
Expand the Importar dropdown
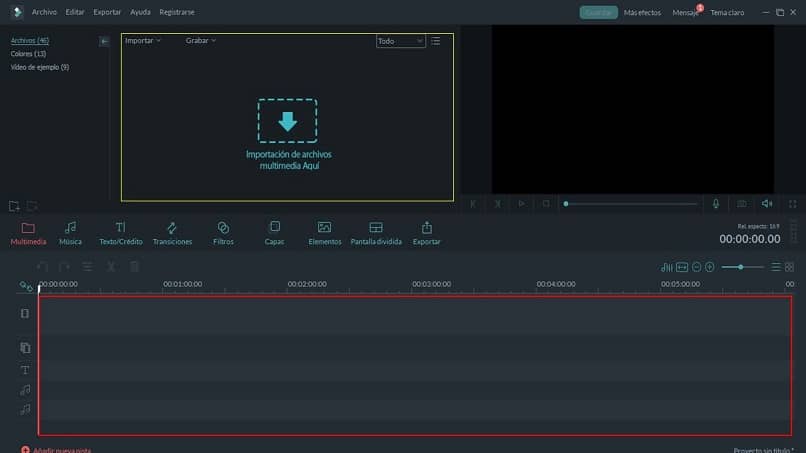142,40
